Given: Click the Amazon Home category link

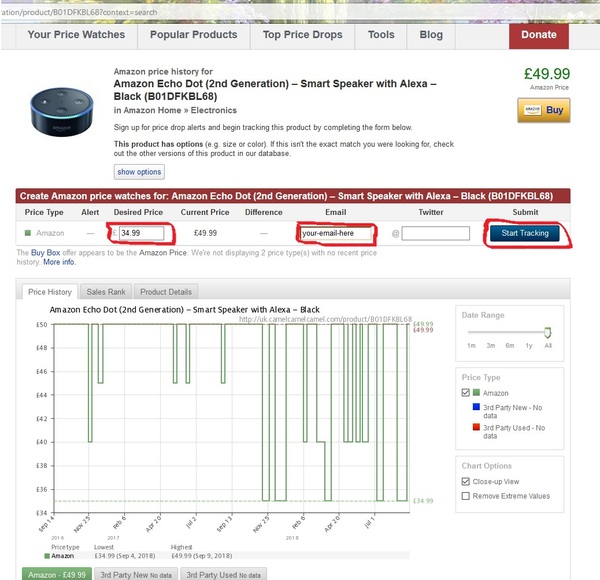Looking at the screenshot, I should [x=152, y=110].
